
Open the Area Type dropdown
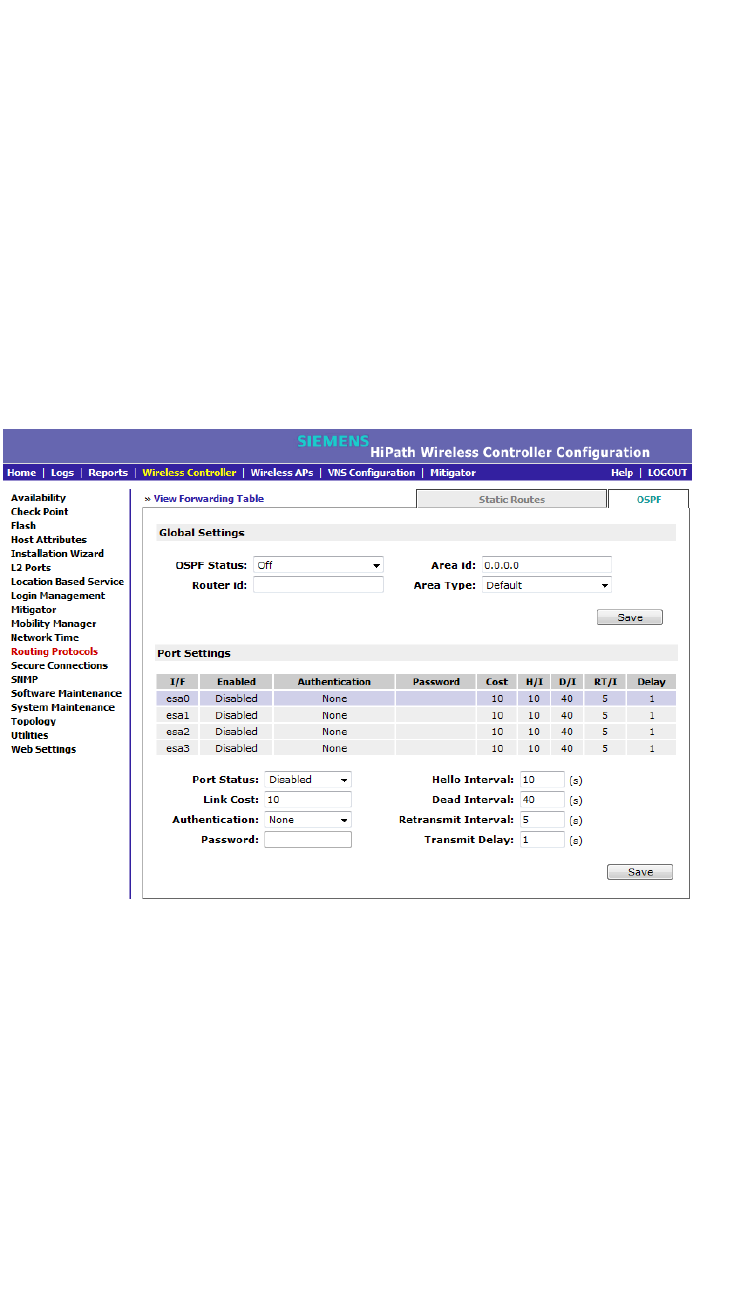point(547,585)
